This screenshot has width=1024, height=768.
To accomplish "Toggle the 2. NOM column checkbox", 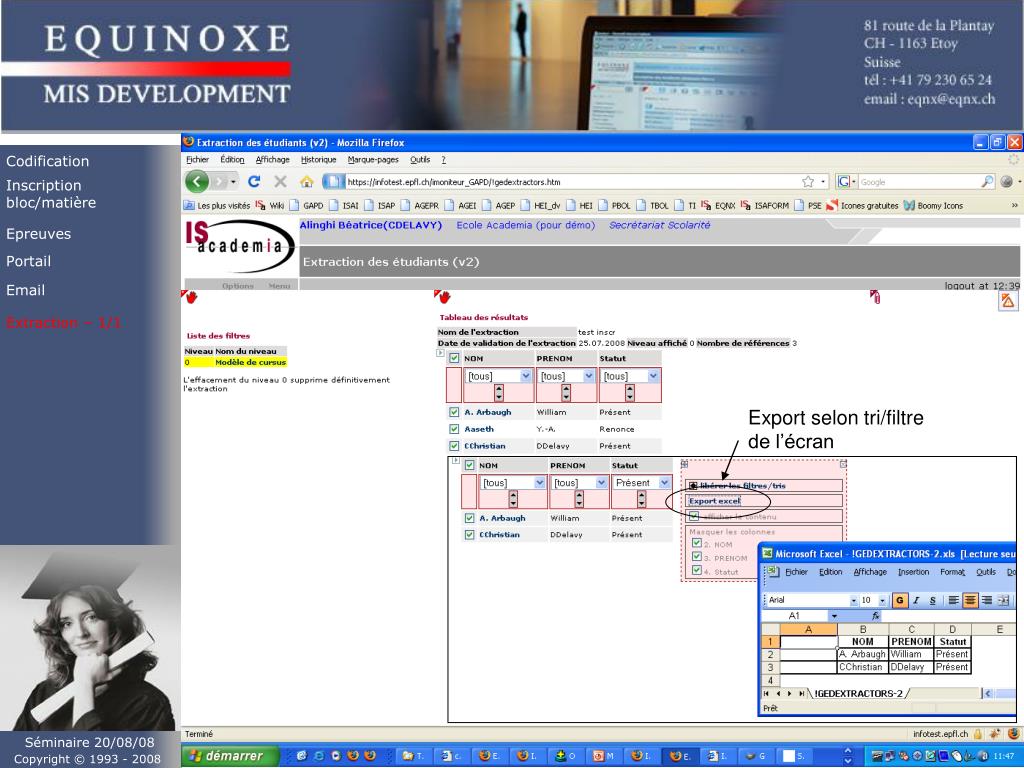I will [x=697, y=543].
